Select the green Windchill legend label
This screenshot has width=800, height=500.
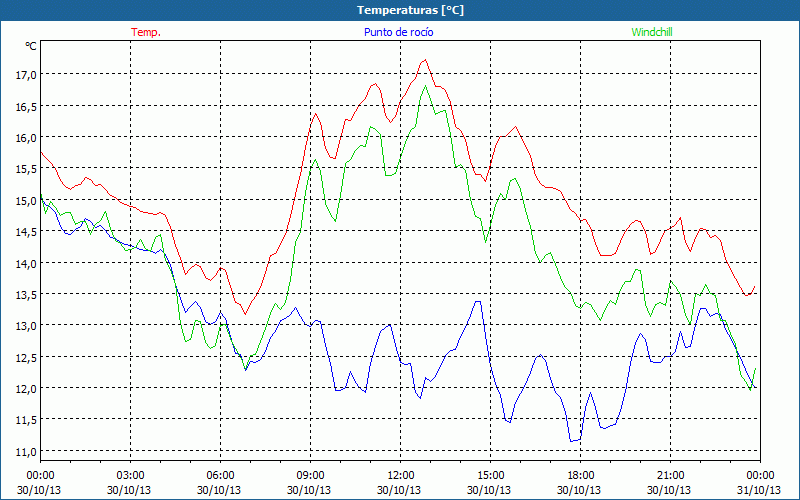(652, 32)
